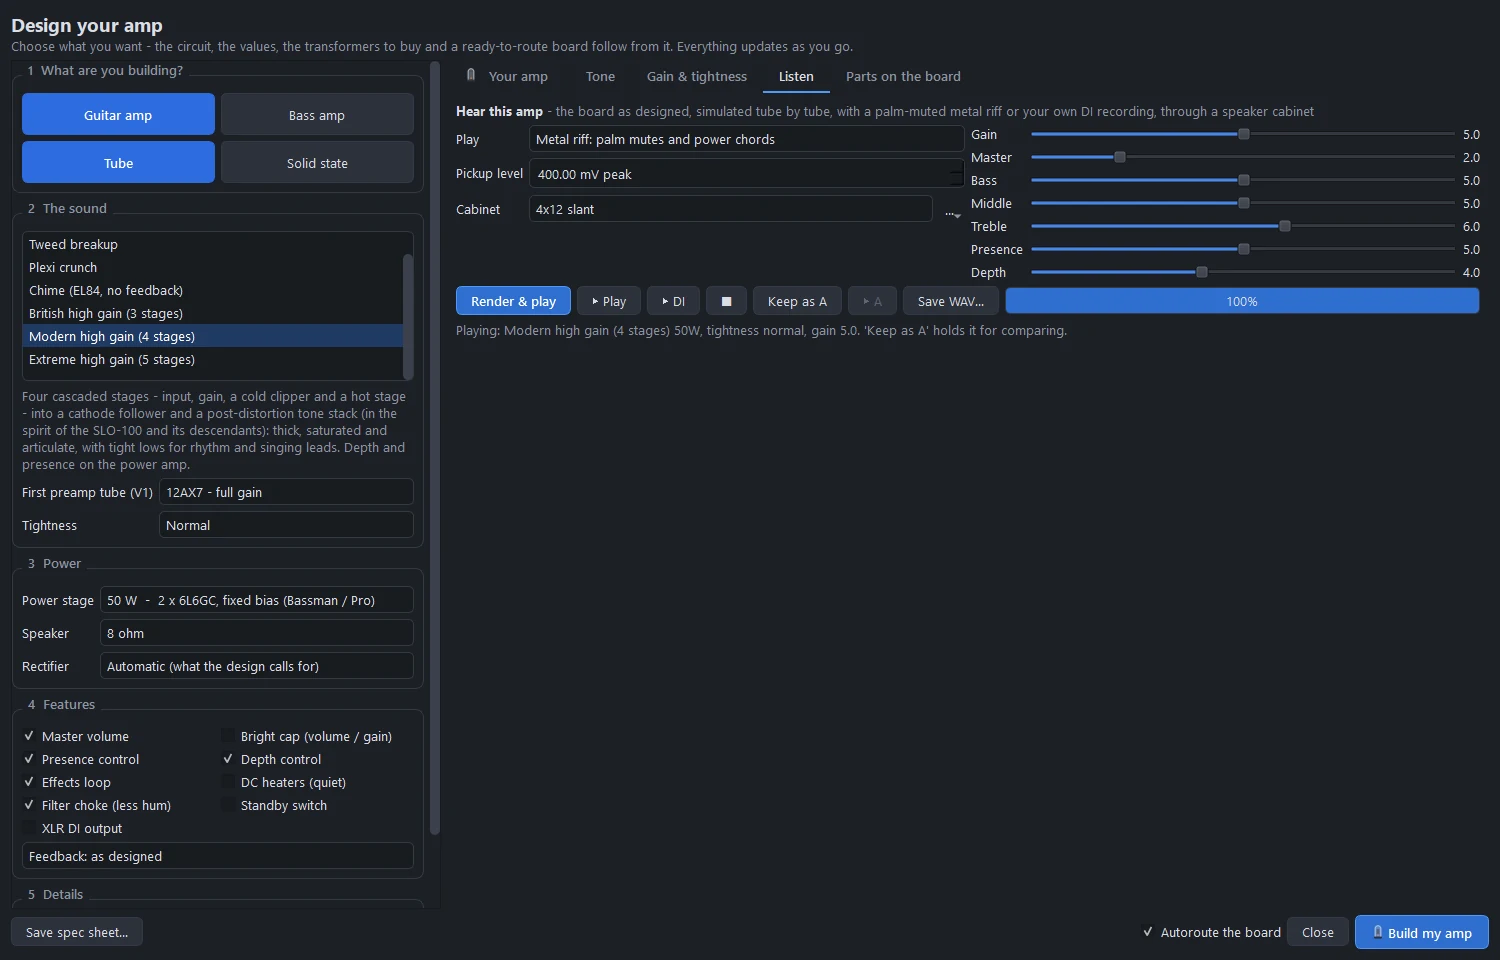The width and height of the screenshot is (1500, 960).
Task: Click Save WAV... button
Action: click(x=951, y=301)
